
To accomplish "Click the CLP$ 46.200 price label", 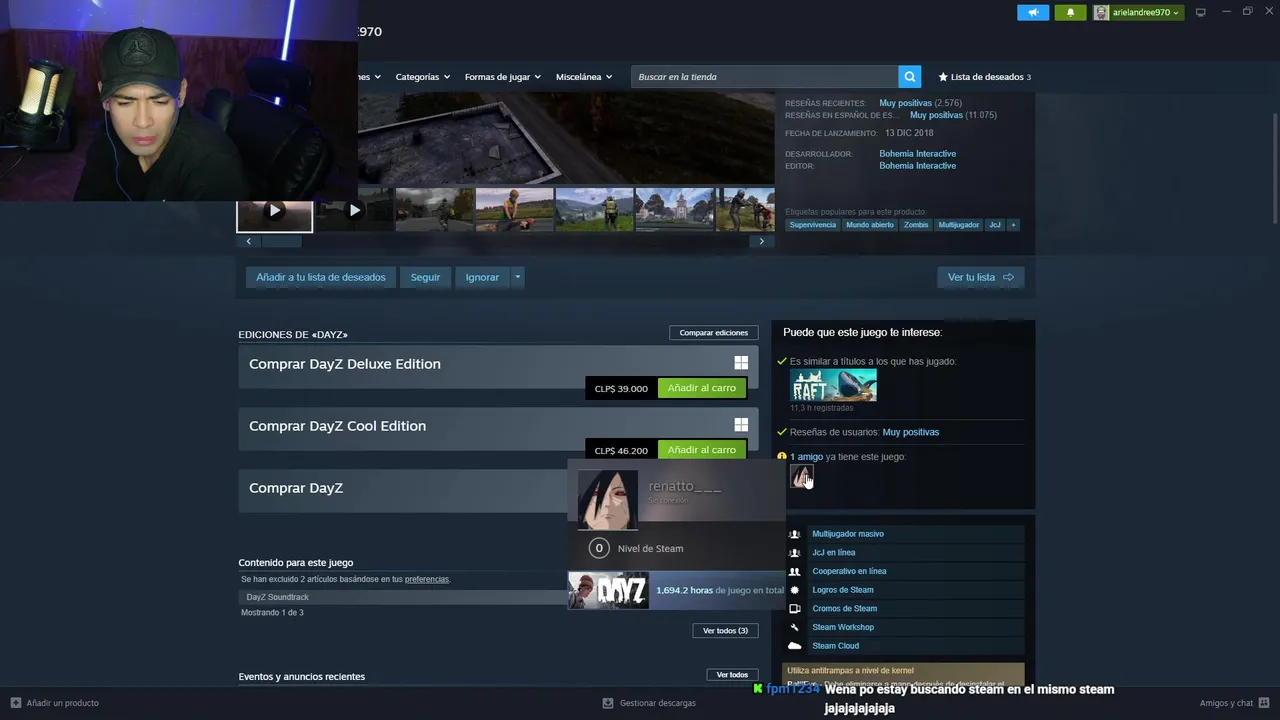I will (x=621, y=450).
